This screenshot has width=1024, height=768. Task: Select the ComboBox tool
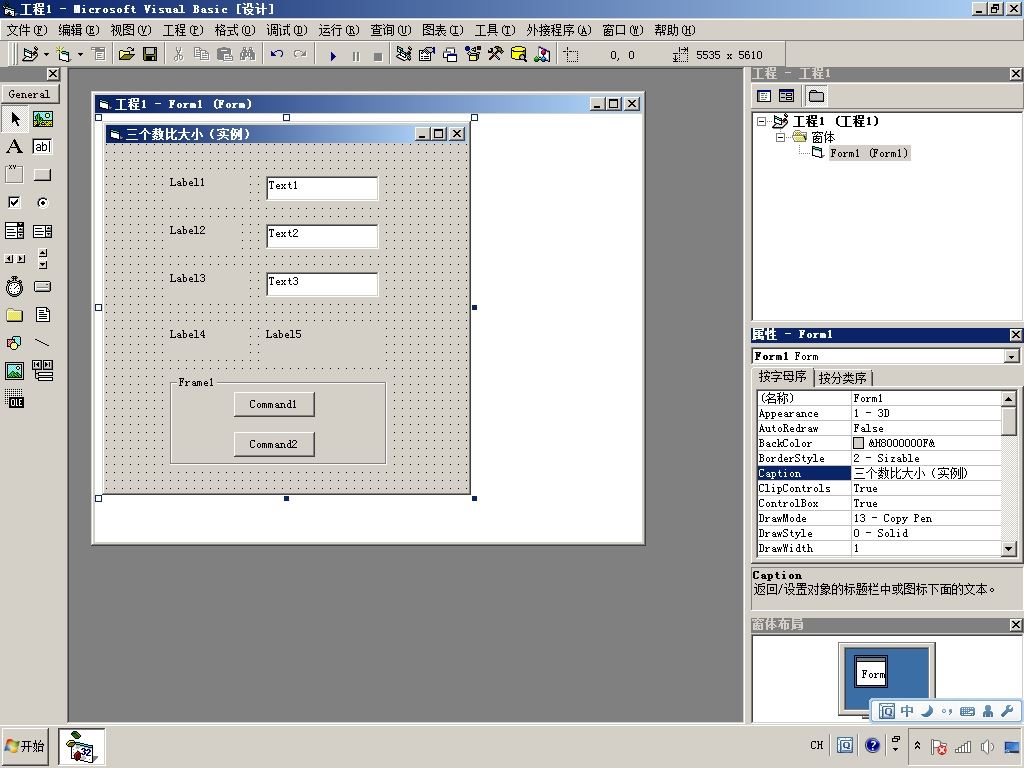pos(14,231)
